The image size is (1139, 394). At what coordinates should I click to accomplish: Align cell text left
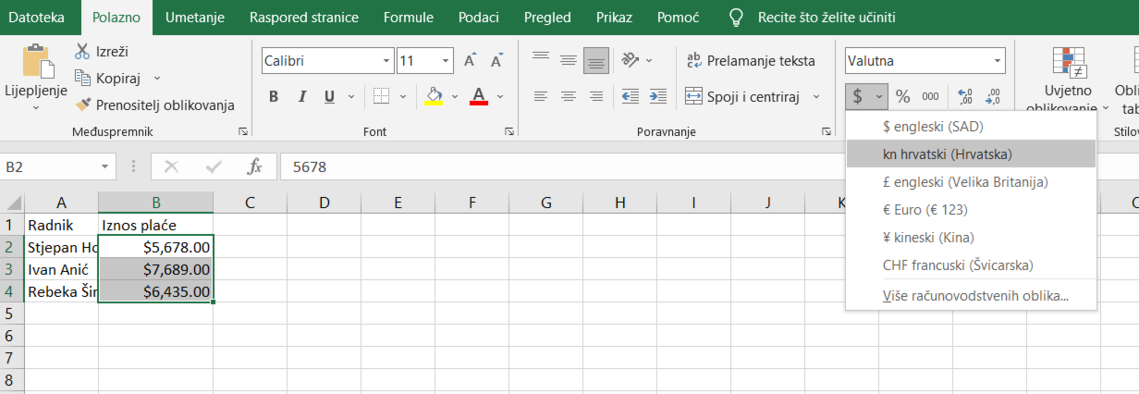pyautogui.click(x=540, y=96)
